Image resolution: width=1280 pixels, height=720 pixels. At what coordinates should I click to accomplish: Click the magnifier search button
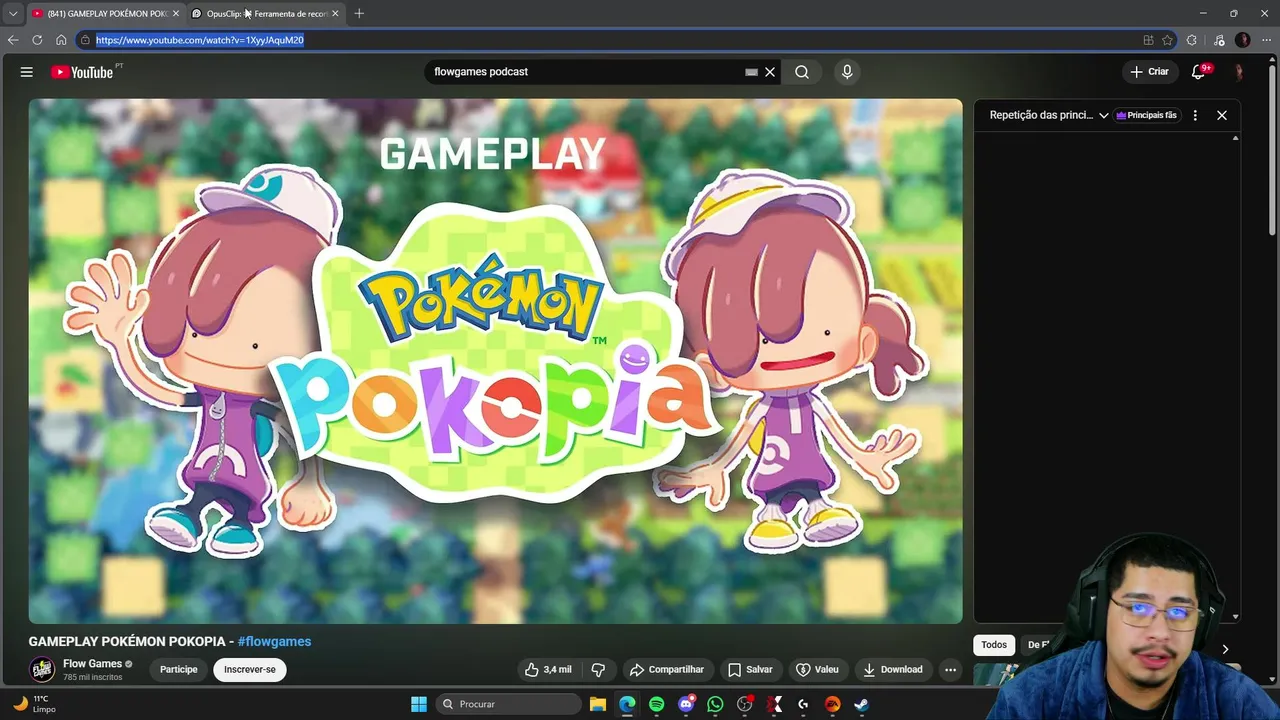(802, 72)
